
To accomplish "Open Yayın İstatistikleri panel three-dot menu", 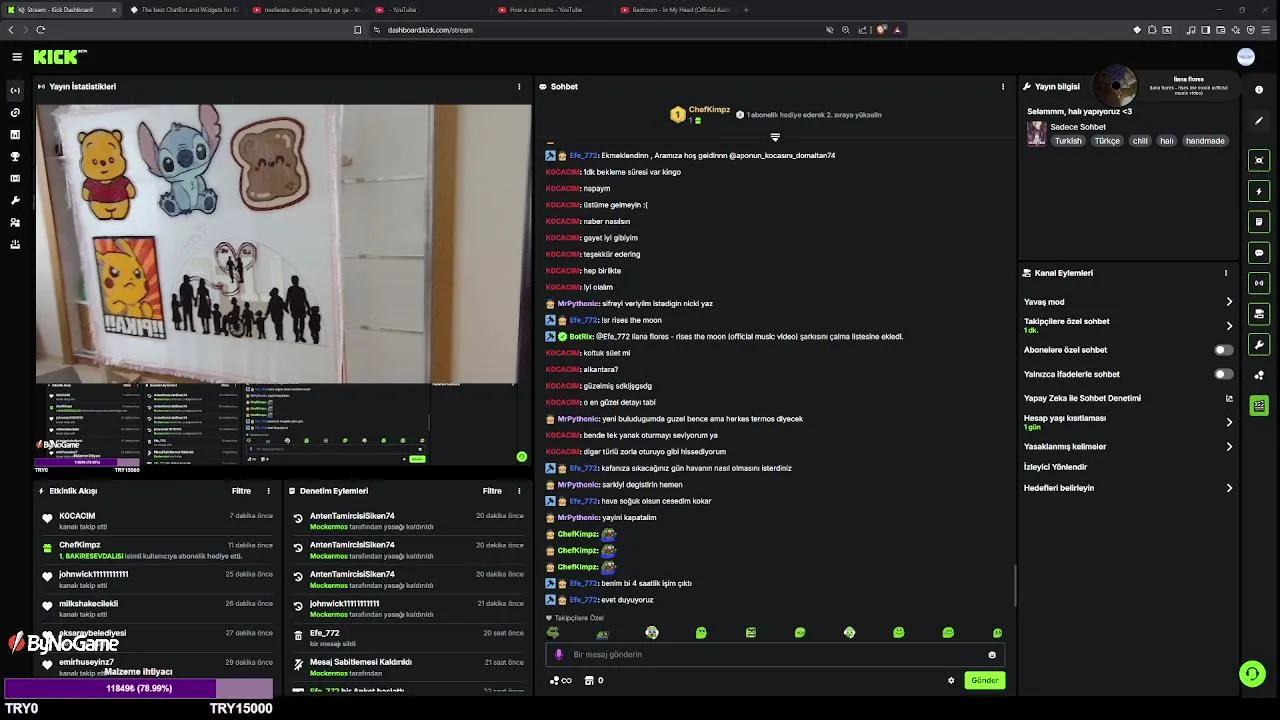I will pos(519,87).
